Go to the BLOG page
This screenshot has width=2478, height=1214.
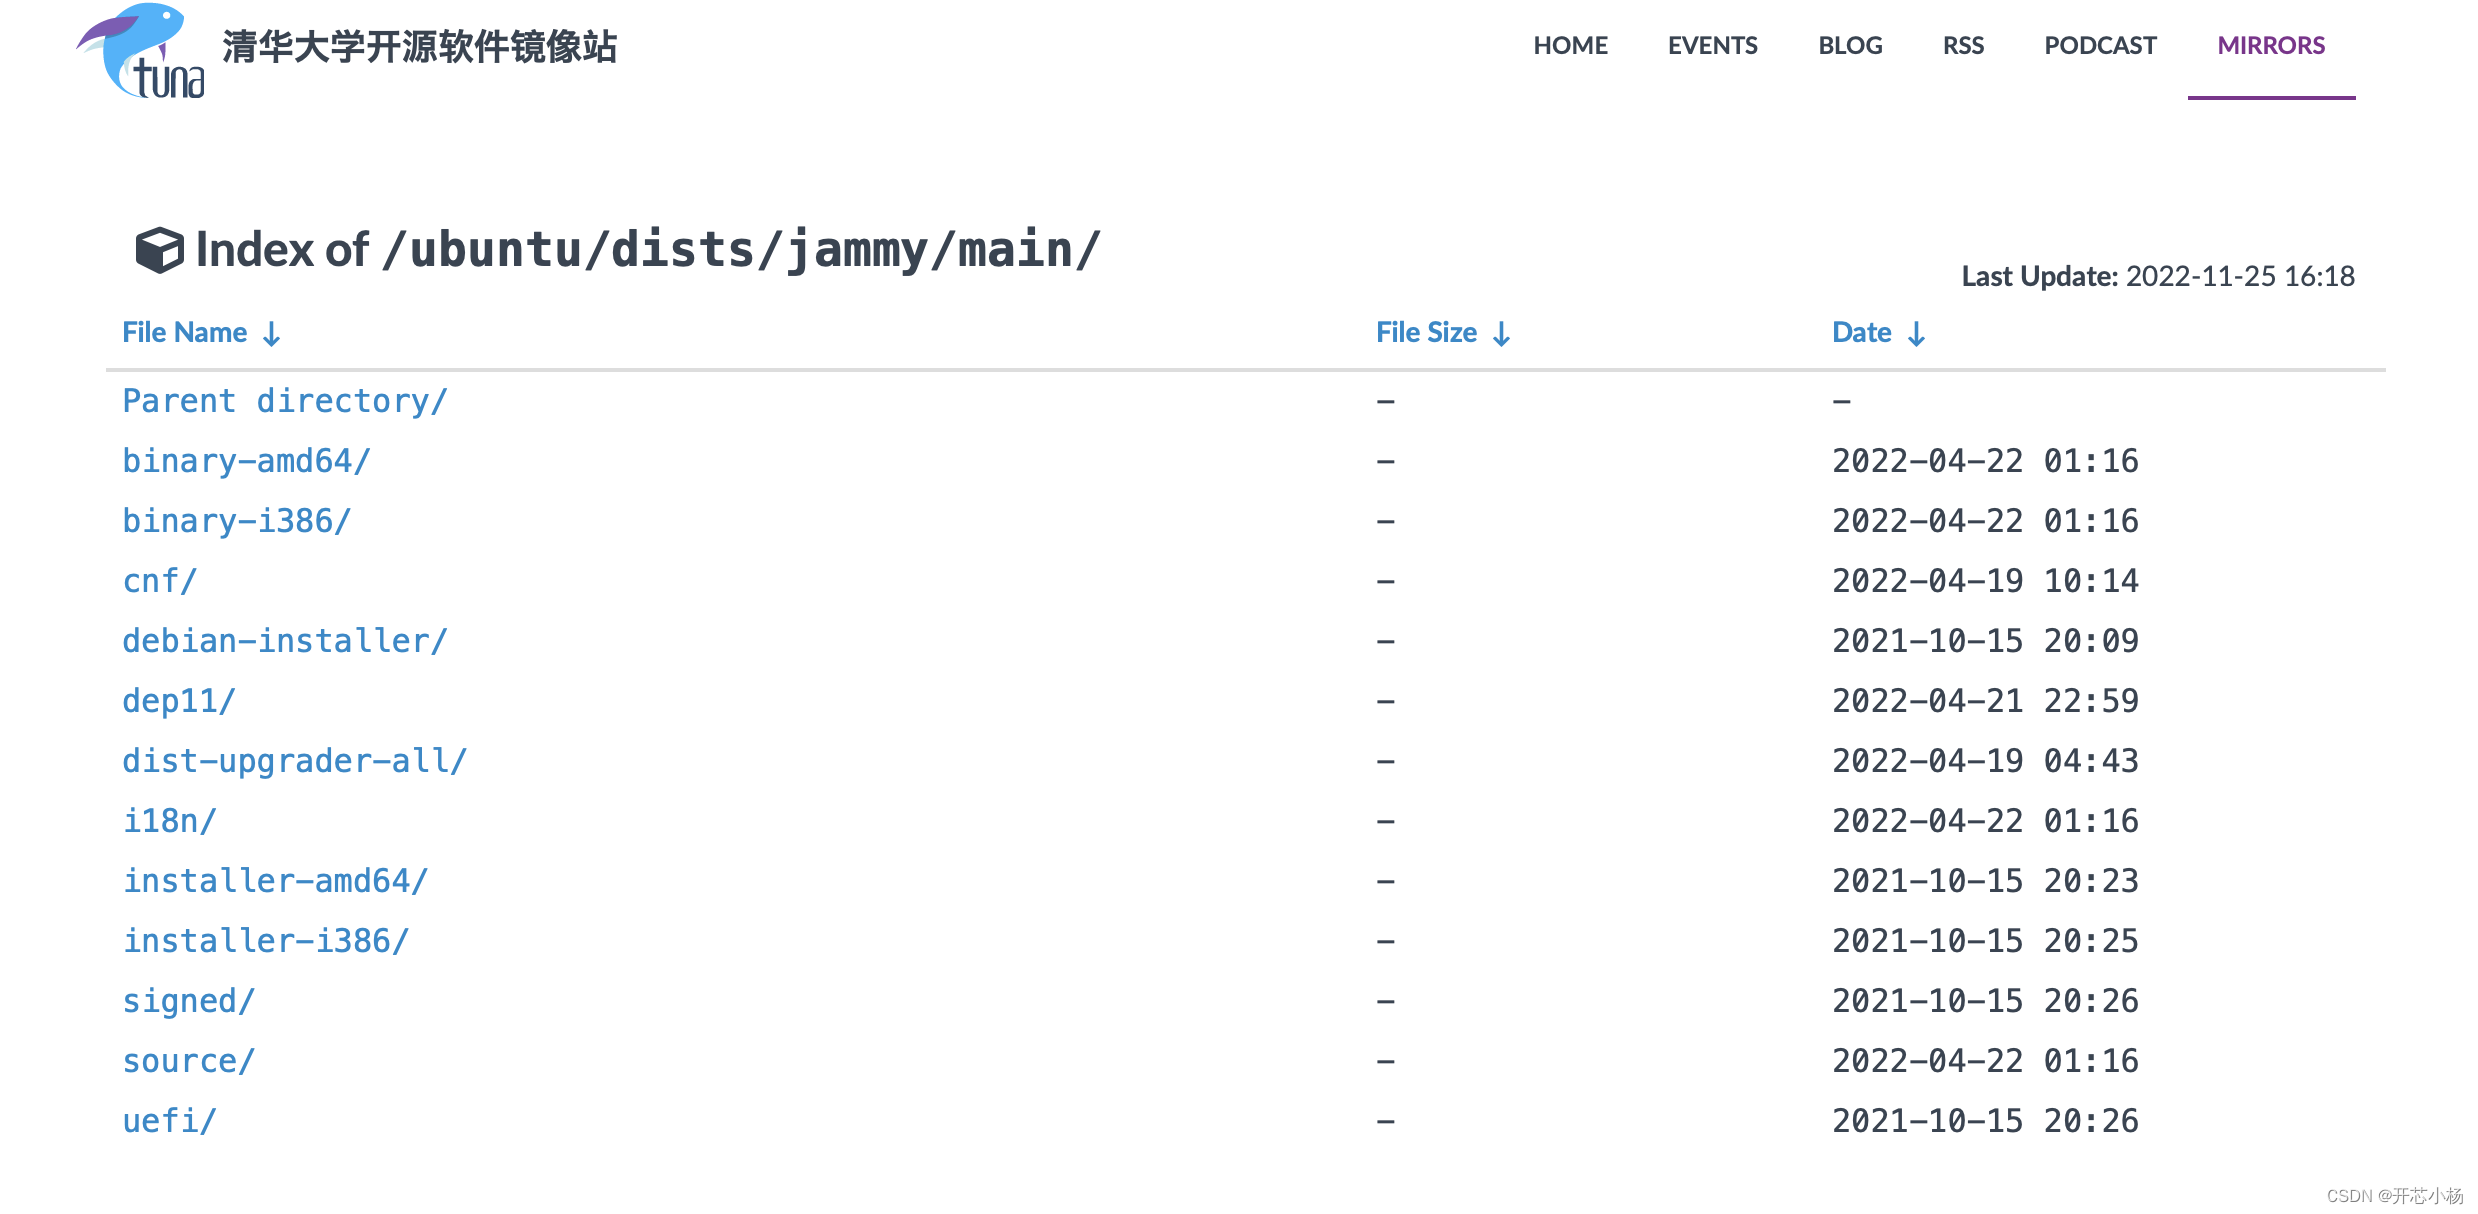1850,46
